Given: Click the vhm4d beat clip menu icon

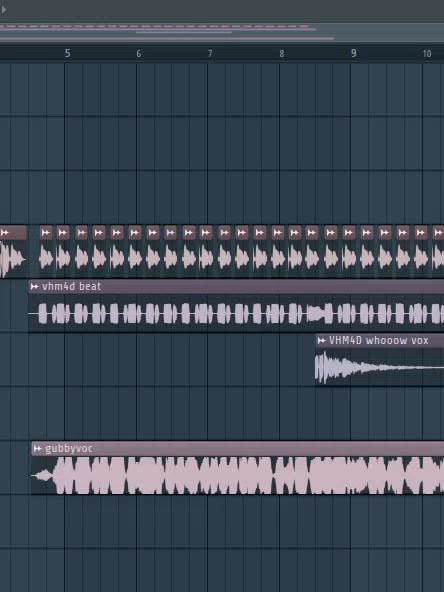Looking at the screenshot, I should 34,287.
